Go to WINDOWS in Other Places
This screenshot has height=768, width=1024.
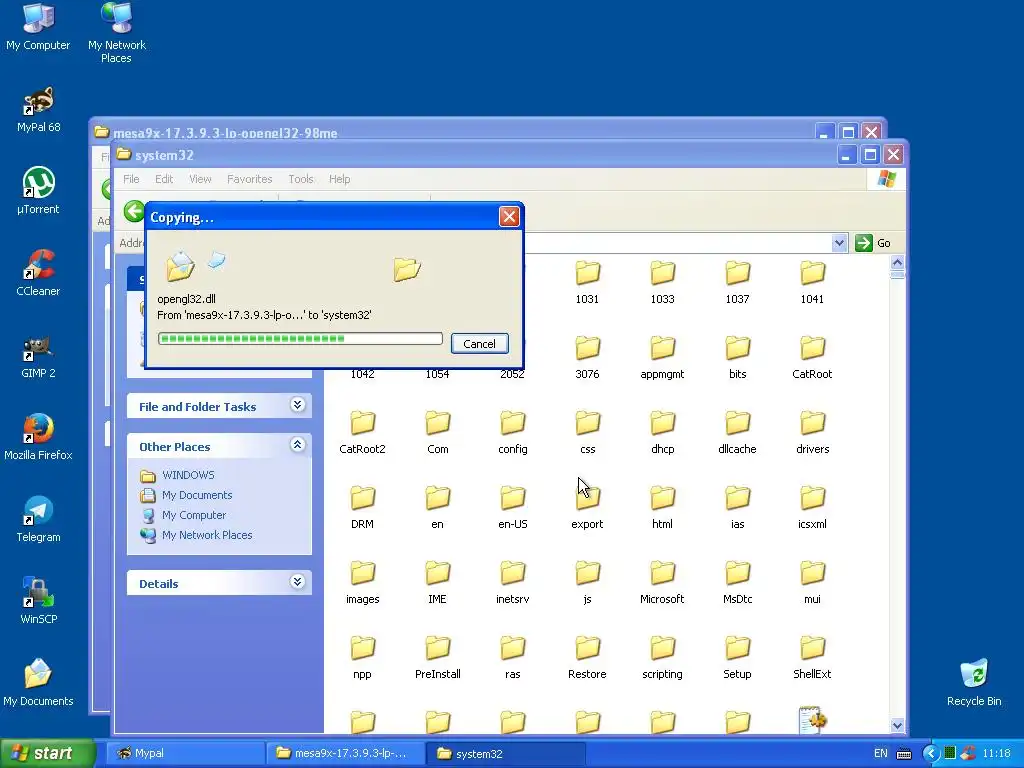188,475
